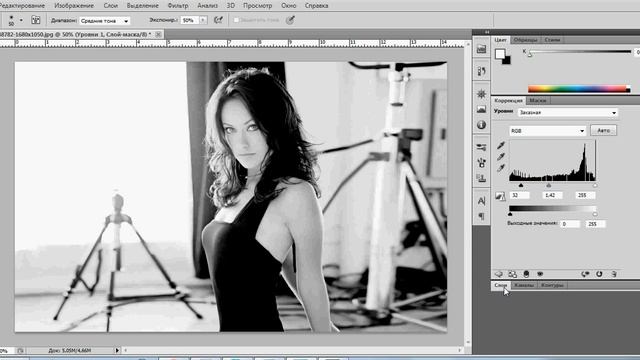Open the exposure slider arrow next to 50%
Image resolution: width=640 pixels, height=360 pixels.
[203, 20]
